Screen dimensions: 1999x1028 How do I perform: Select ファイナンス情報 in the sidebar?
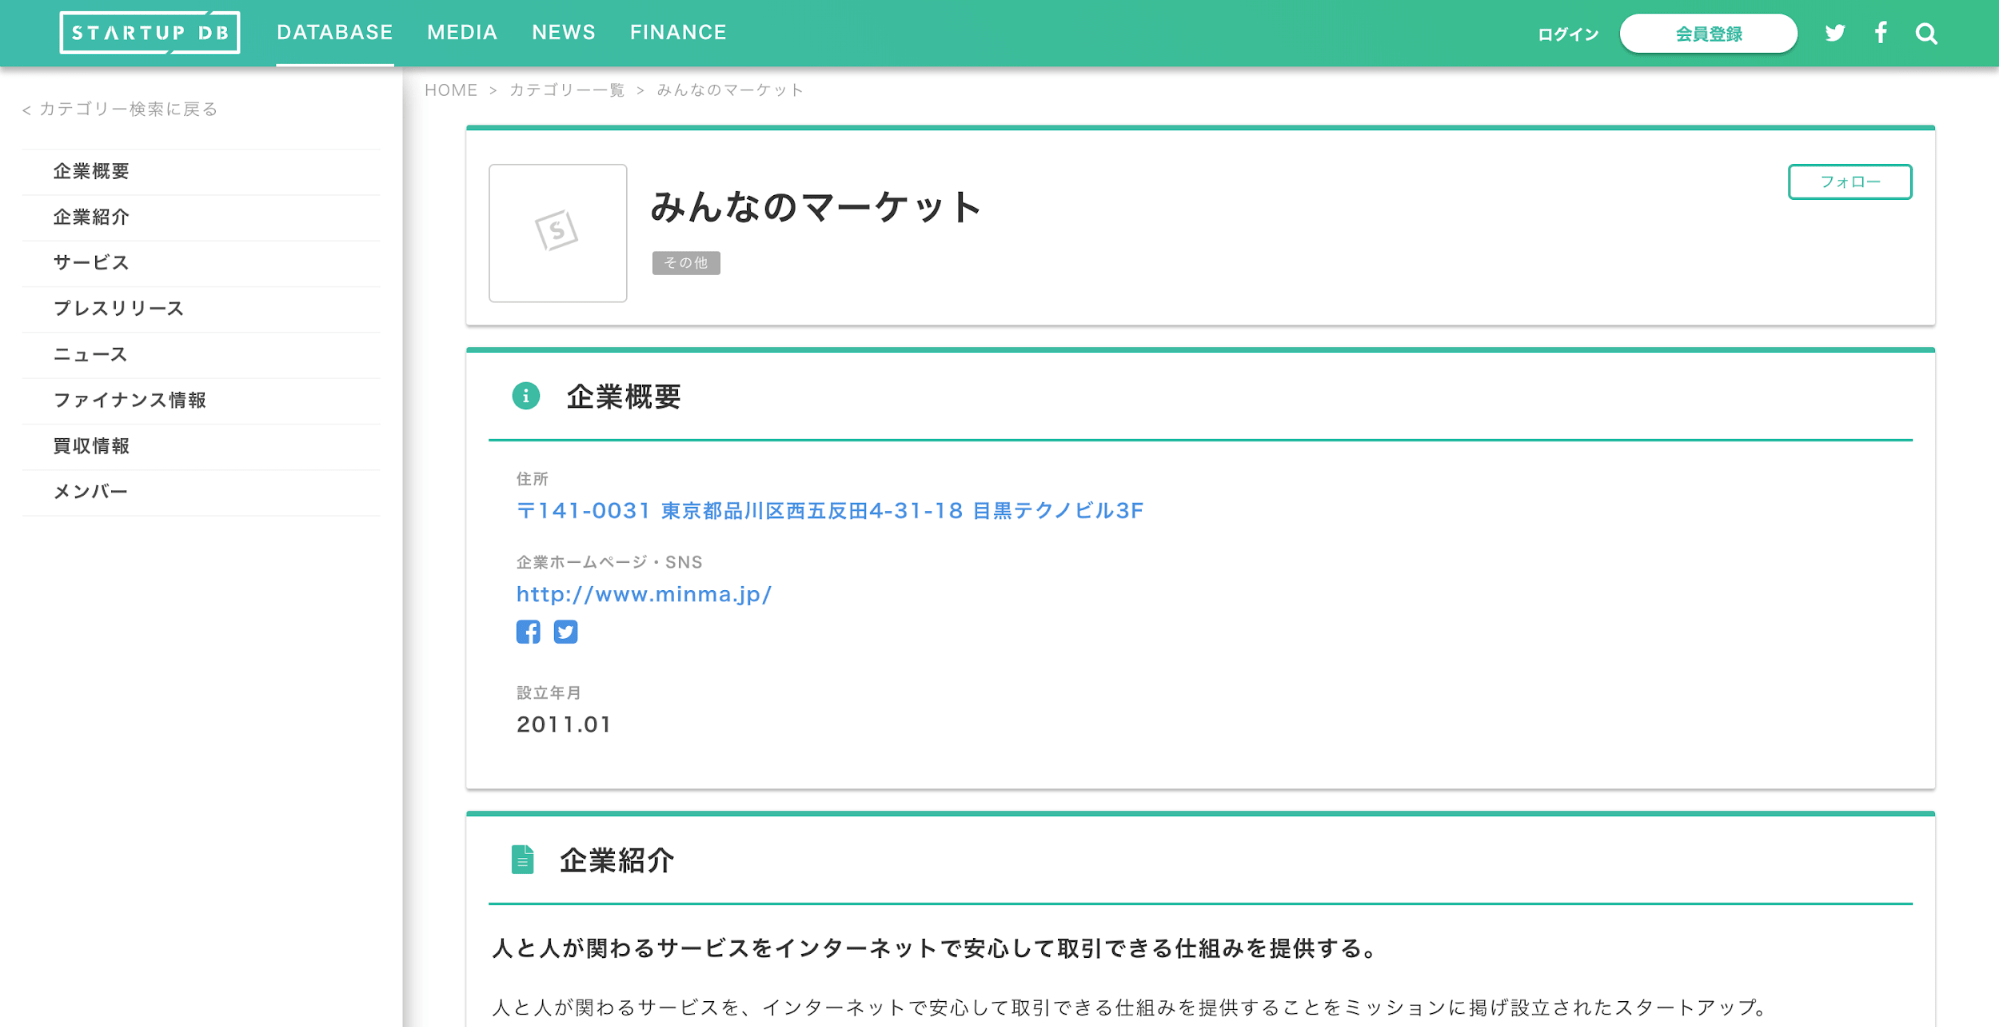click(x=201, y=400)
